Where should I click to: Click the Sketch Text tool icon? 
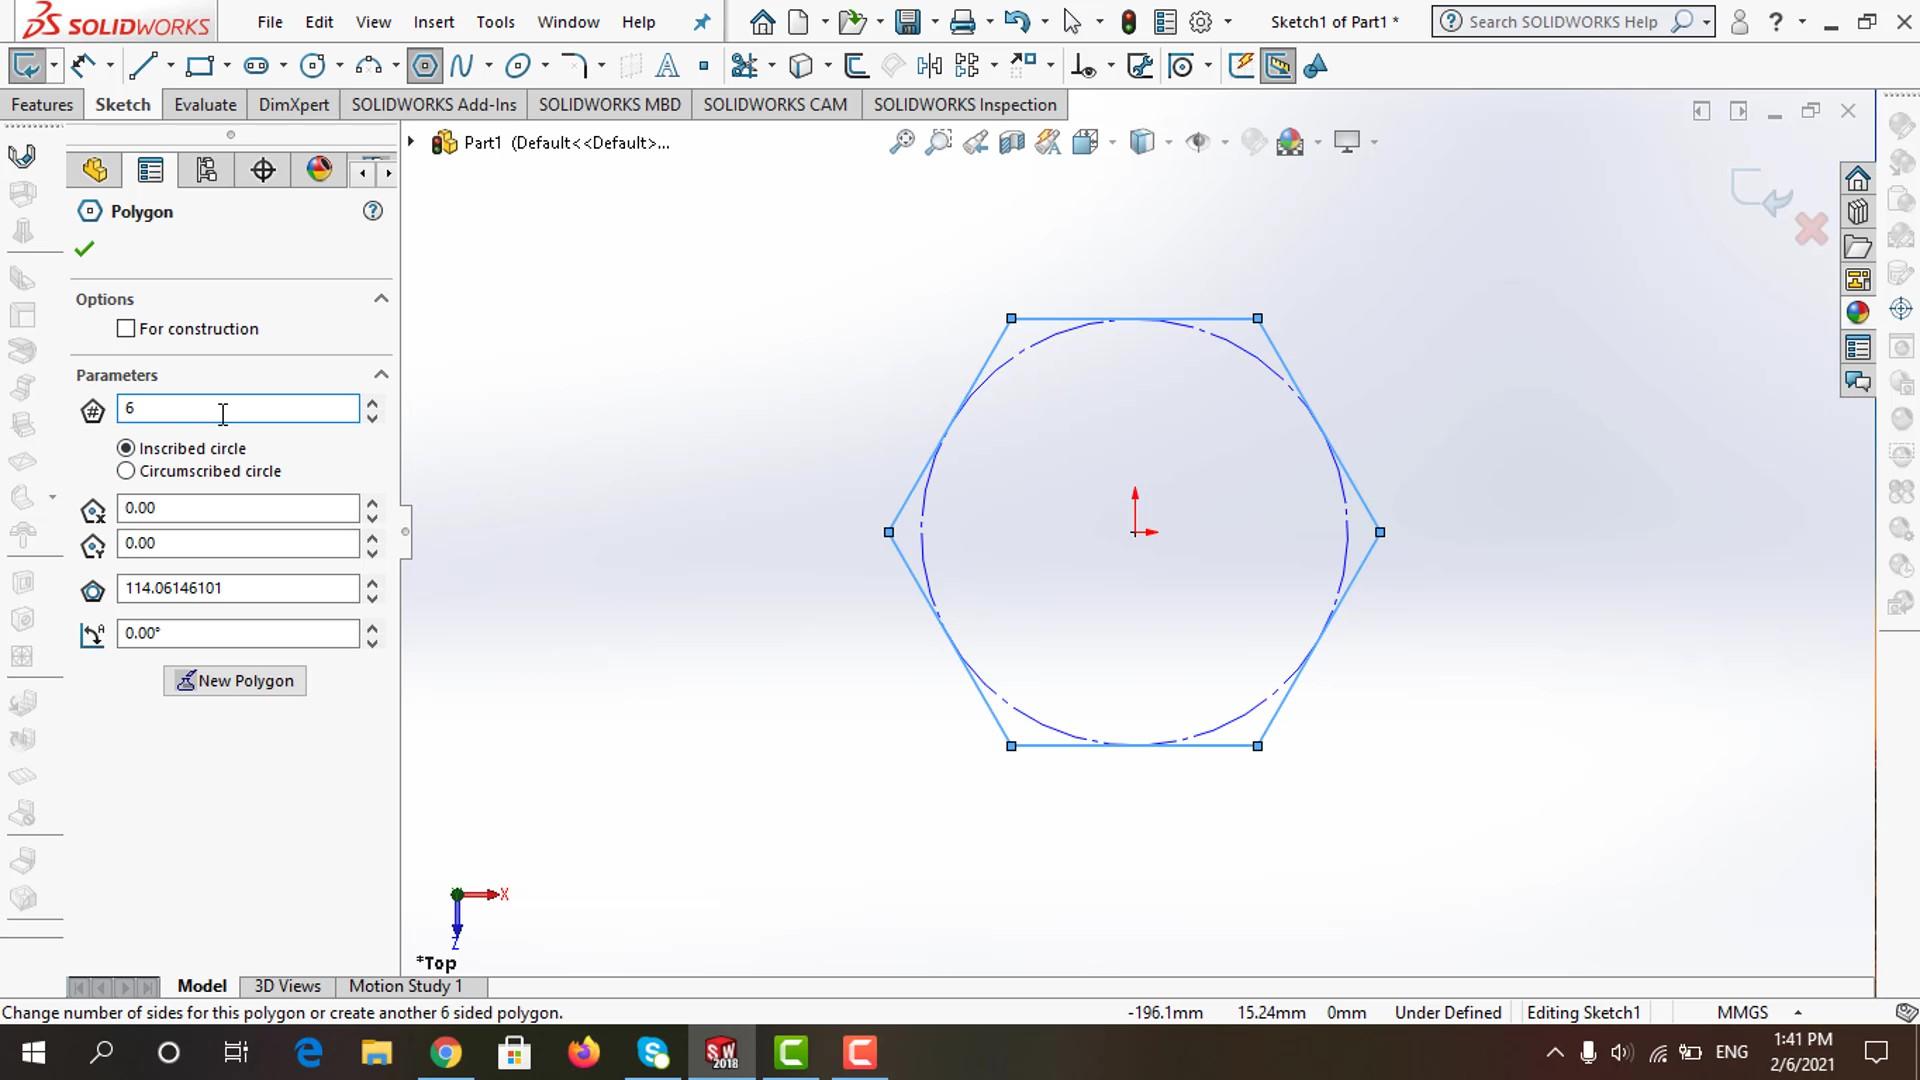pos(666,66)
